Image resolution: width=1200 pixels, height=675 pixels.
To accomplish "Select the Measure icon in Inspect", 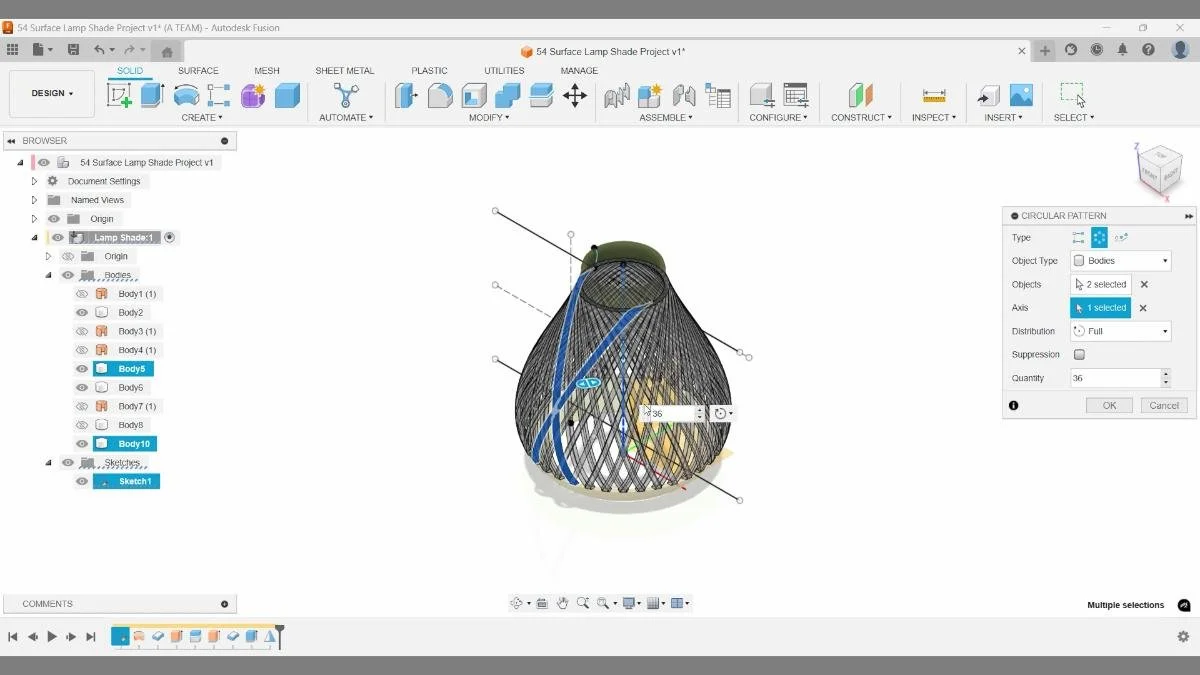I will [934, 95].
